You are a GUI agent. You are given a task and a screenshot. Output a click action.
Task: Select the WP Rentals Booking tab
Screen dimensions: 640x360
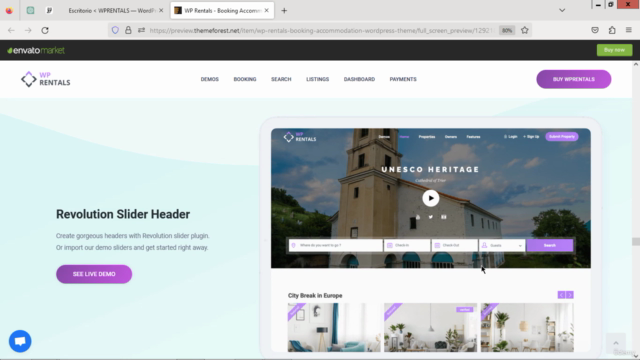[222, 11]
